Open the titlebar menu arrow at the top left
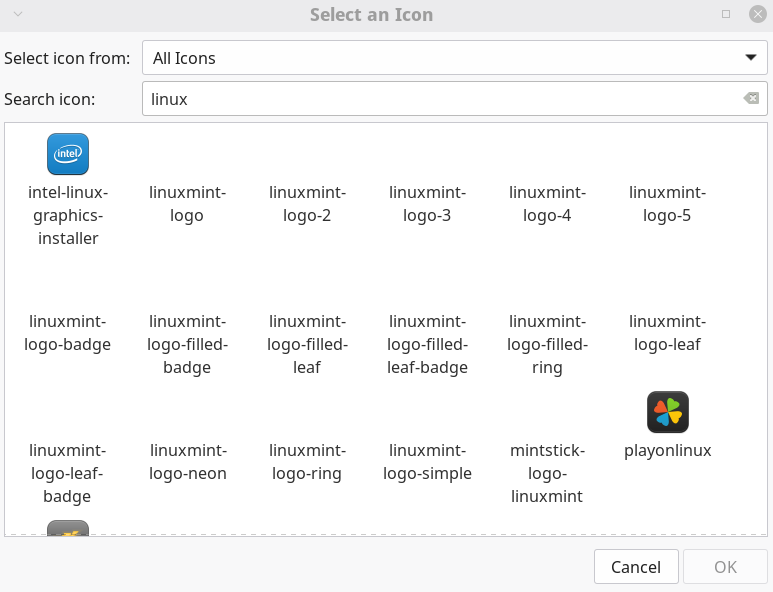Screen dimensions: 773x592 (x=17, y=15)
